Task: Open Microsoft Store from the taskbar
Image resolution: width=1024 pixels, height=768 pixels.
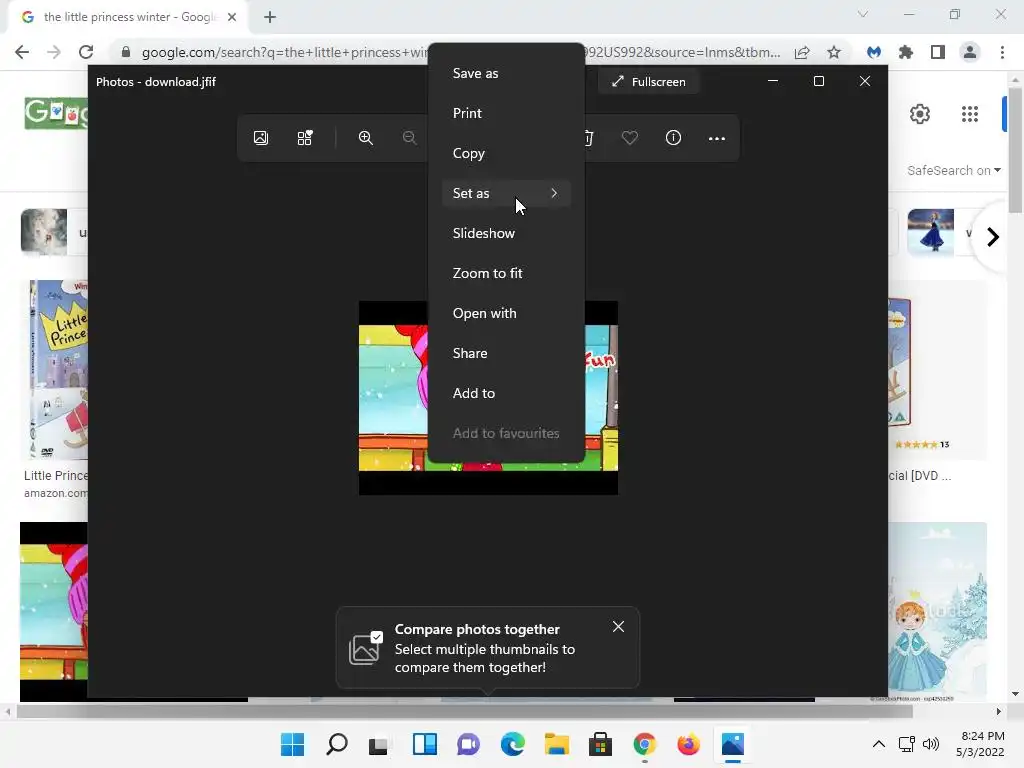Action: [600, 744]
